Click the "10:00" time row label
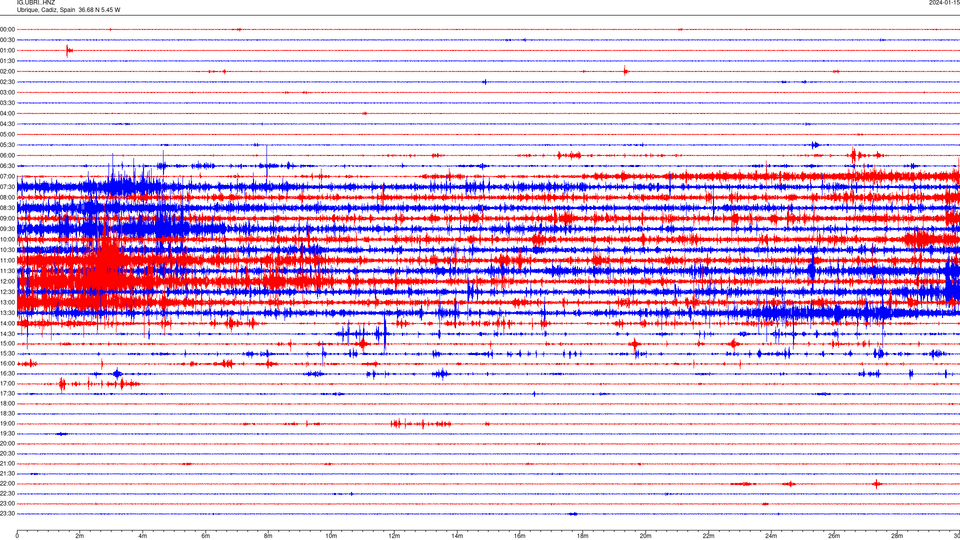This screenshot has height=540, width=960. (x=7, y=239)
